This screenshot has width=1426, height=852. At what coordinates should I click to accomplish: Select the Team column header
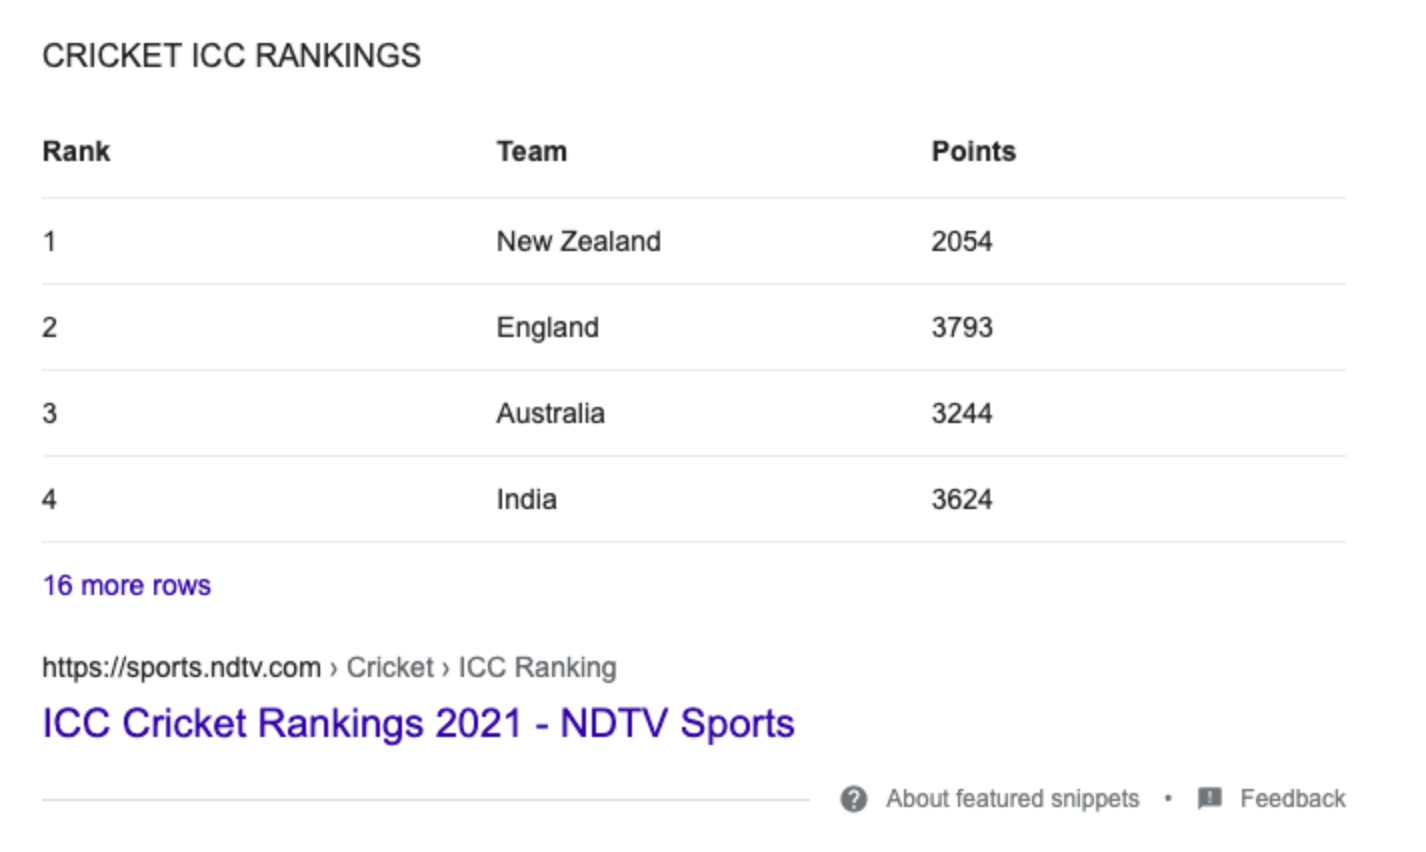pyautogui.click(x=532, y=151)
